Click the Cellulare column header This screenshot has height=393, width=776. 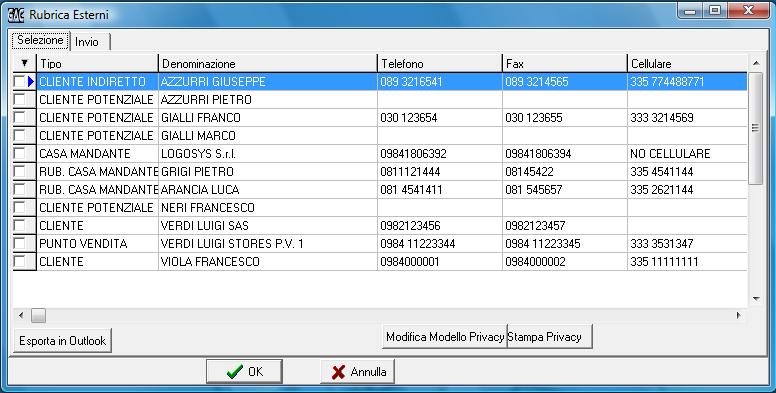pyautogui.click(x=687, y=63)
